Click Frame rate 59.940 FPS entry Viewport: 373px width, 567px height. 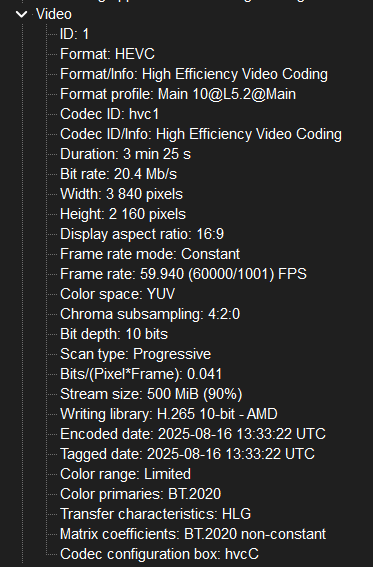pos(183,274)
